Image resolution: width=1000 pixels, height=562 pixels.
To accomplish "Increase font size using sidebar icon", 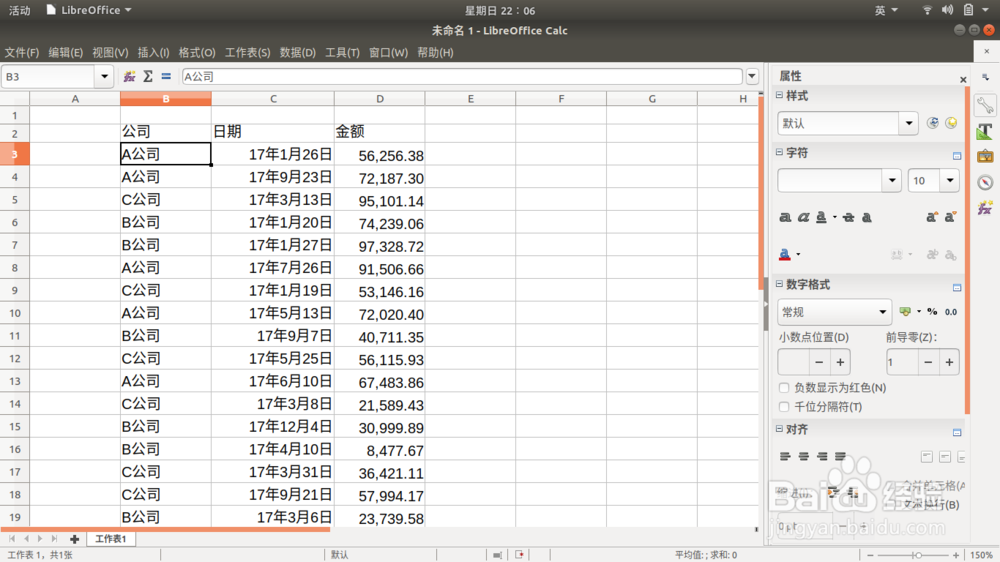I will (x=932, y=218).
